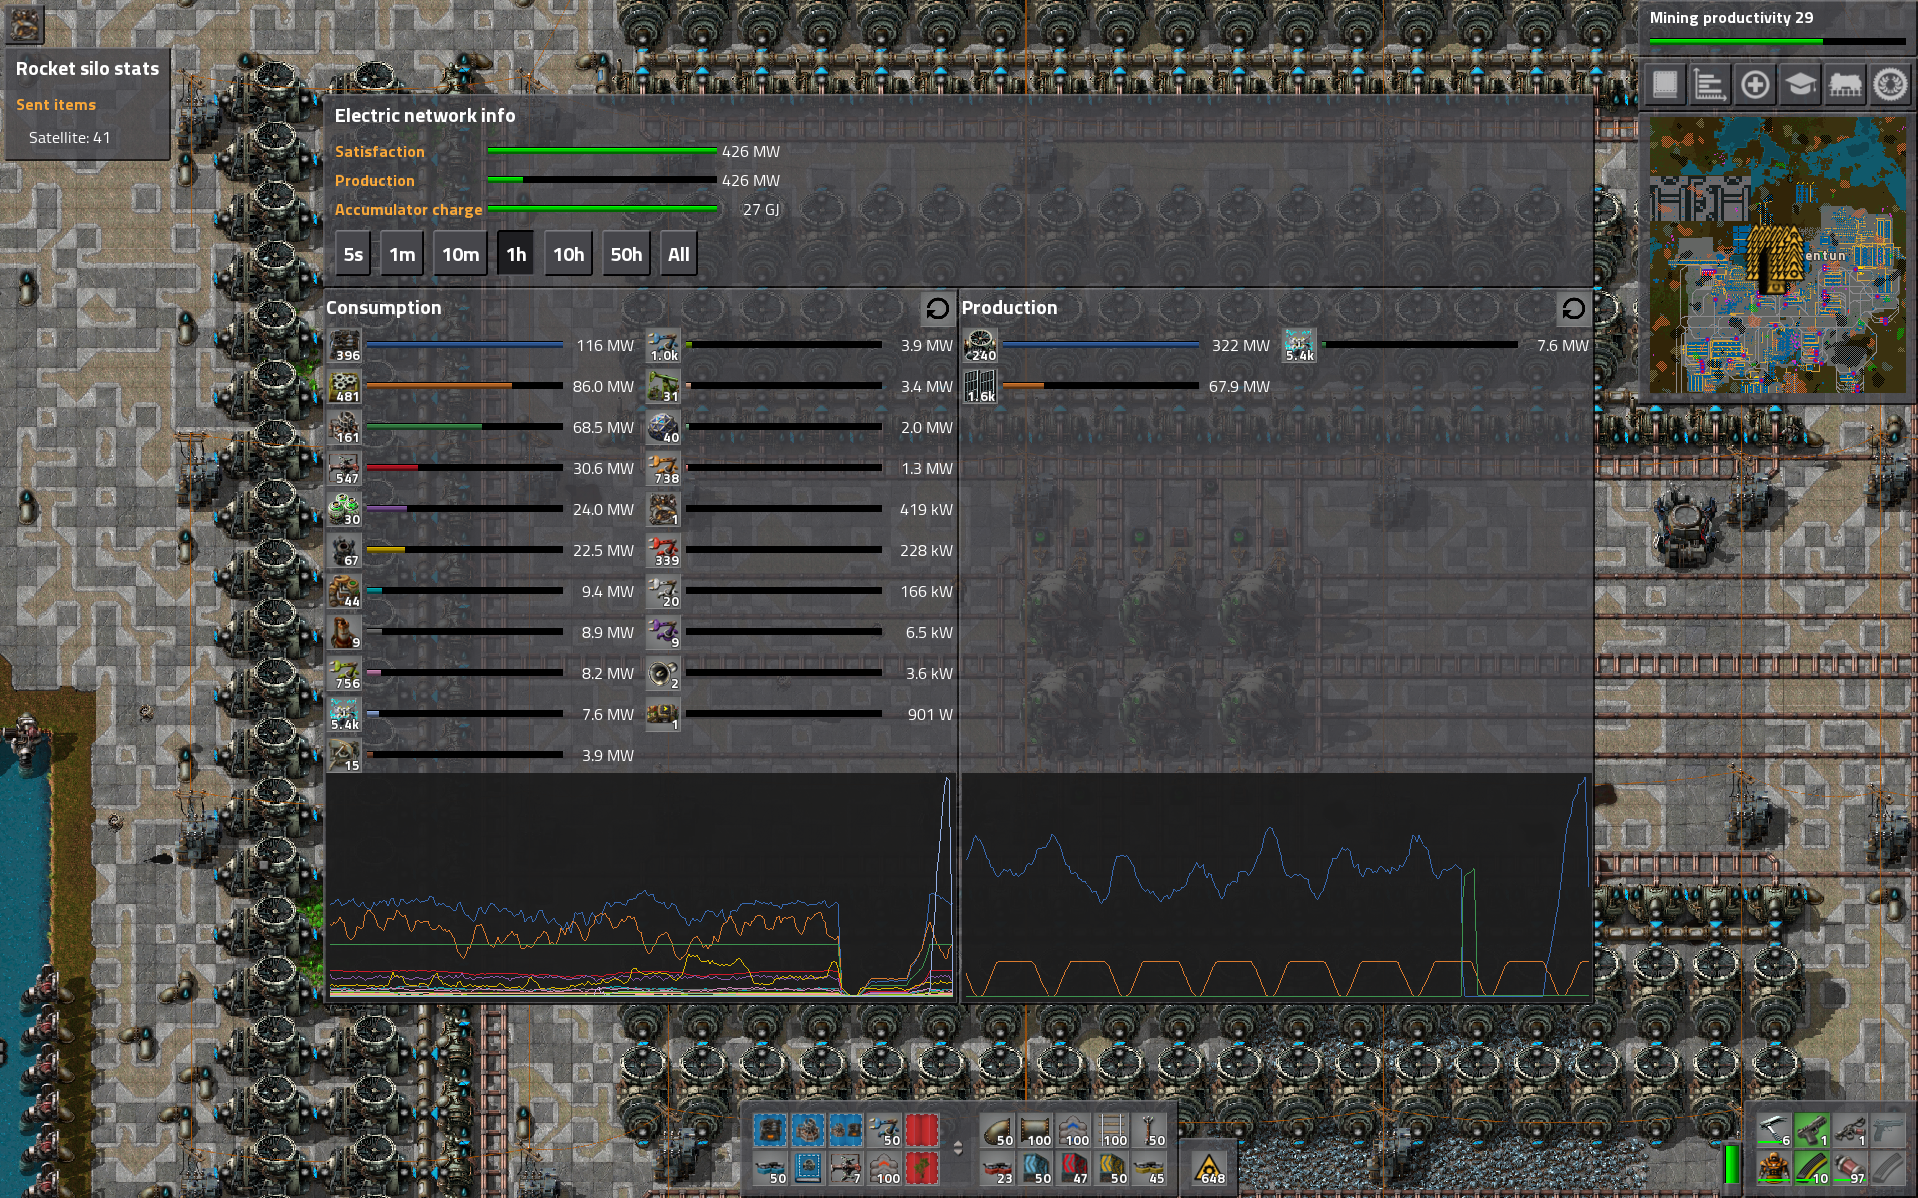1918x1198 pixels.
Task: Click the character icon at top-left corner
Action: 24,24
